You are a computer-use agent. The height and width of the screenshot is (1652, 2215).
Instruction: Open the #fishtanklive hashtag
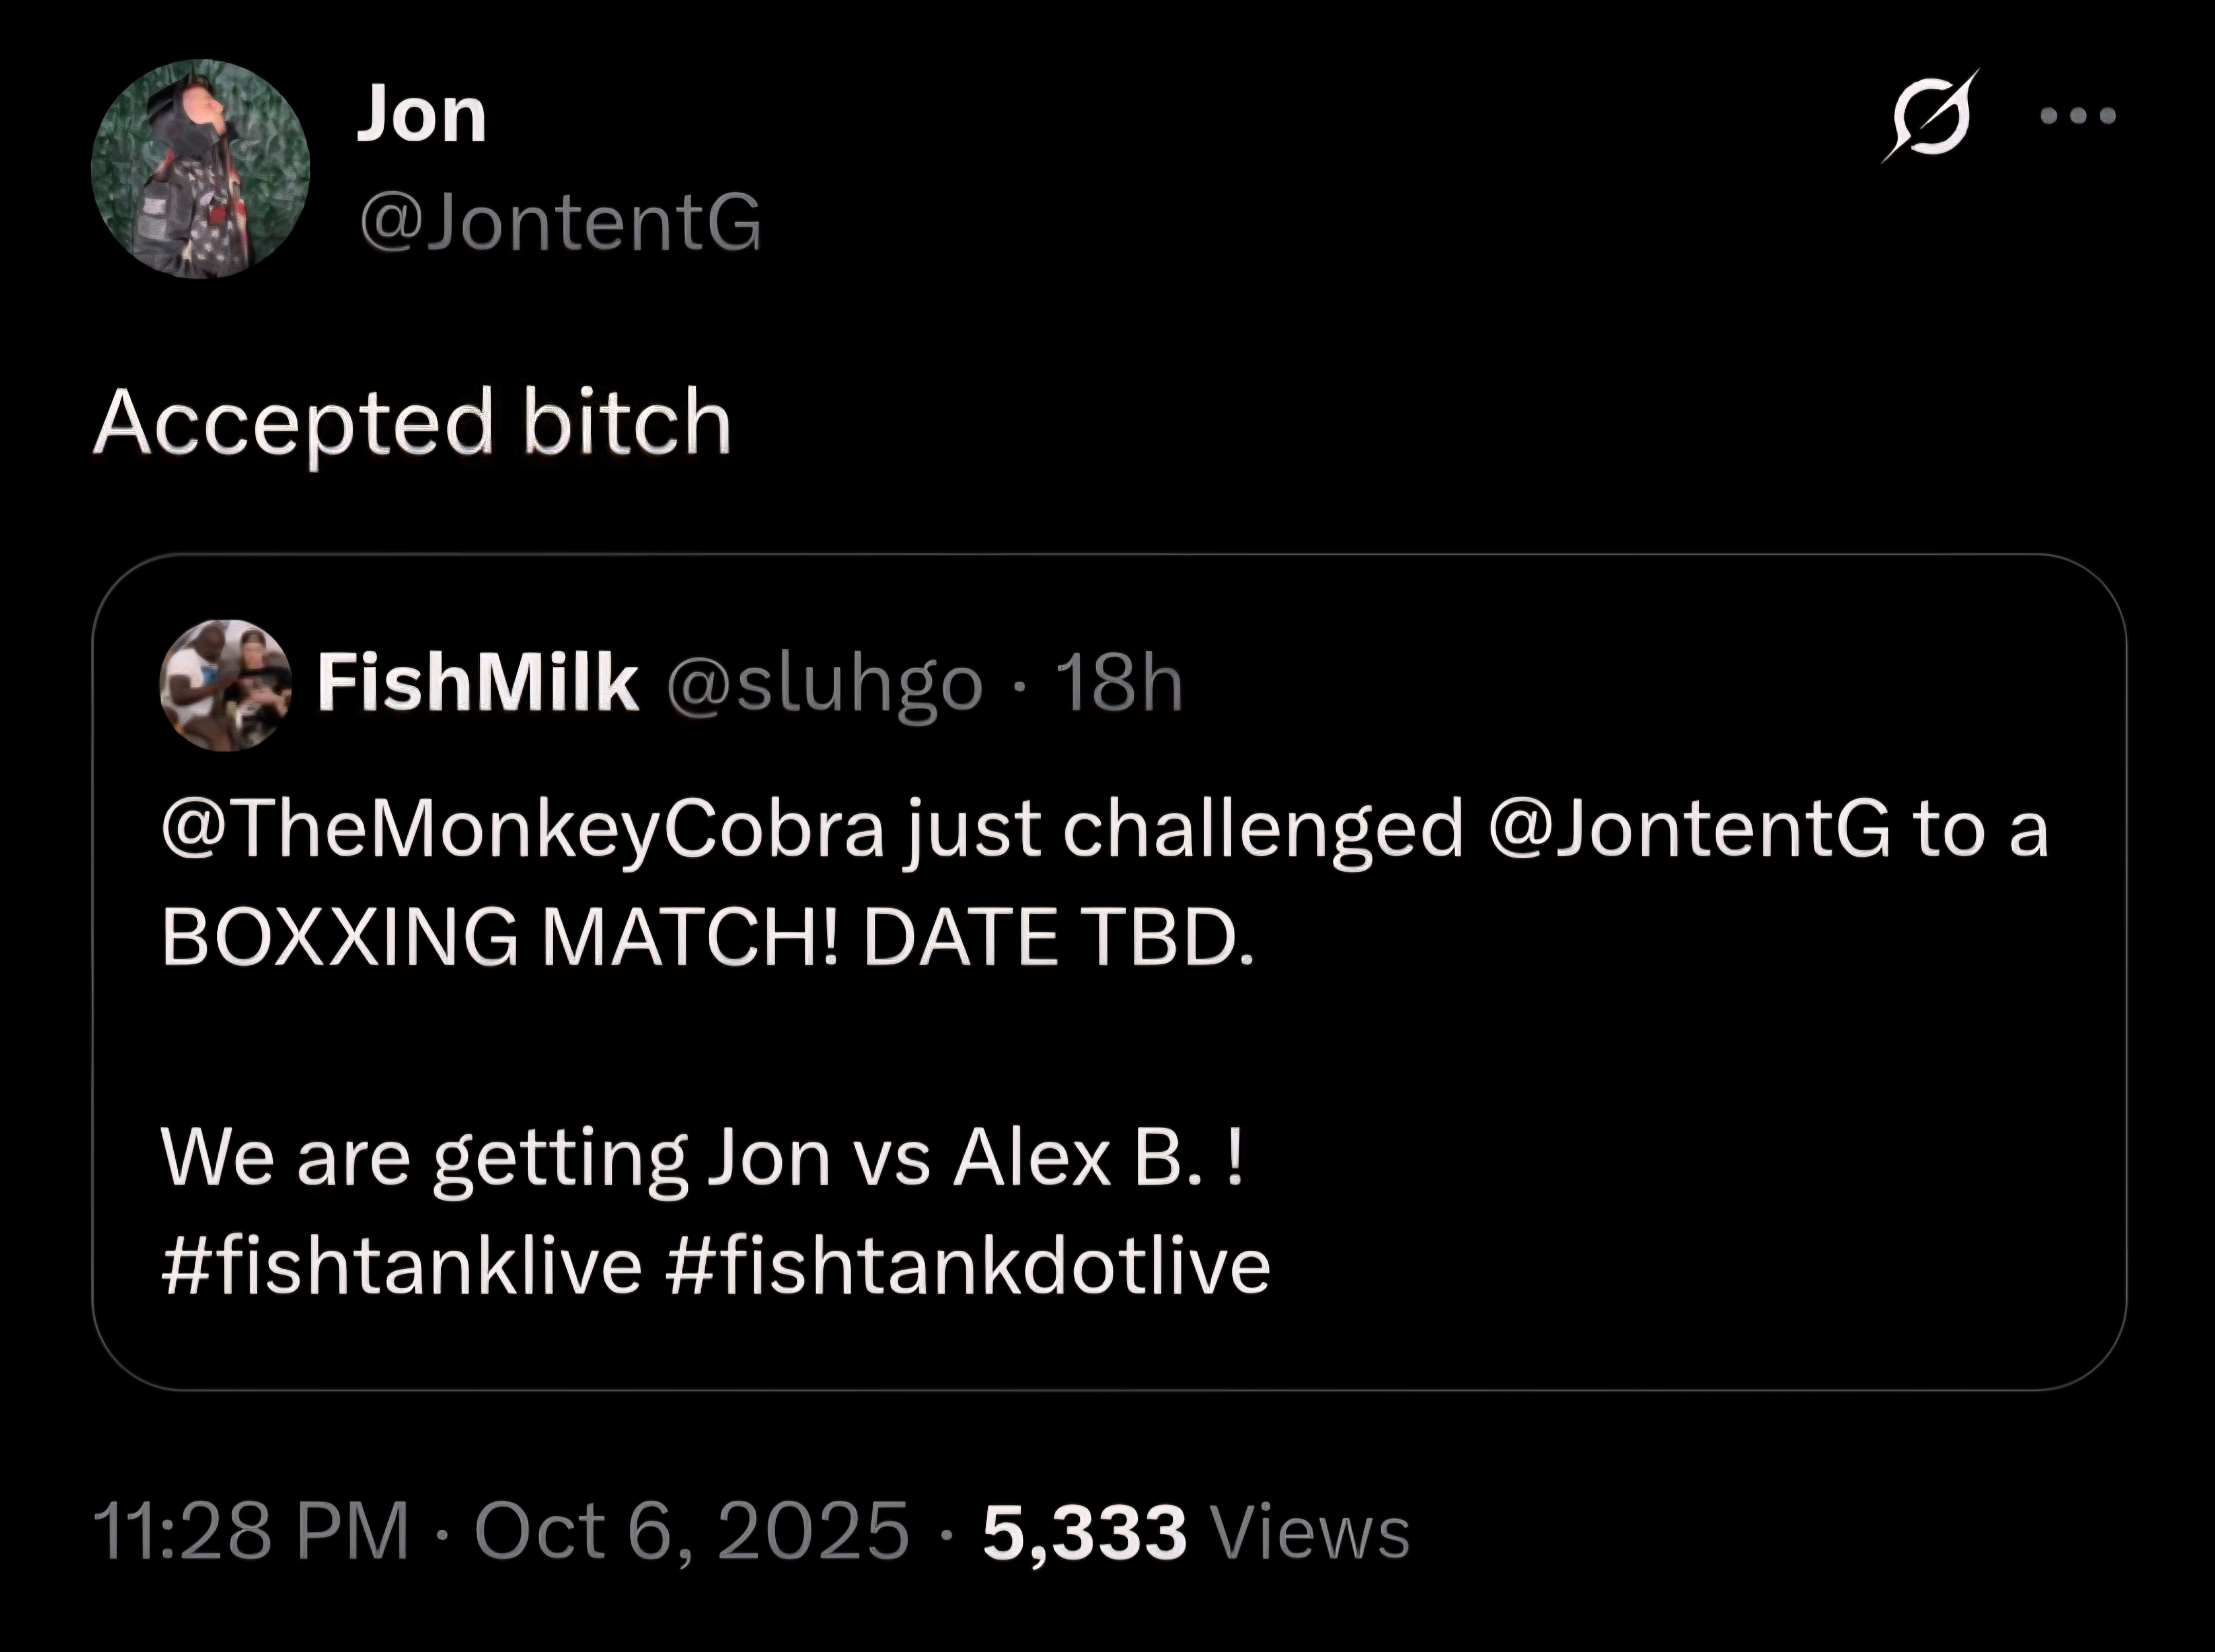pos(401,1265)
